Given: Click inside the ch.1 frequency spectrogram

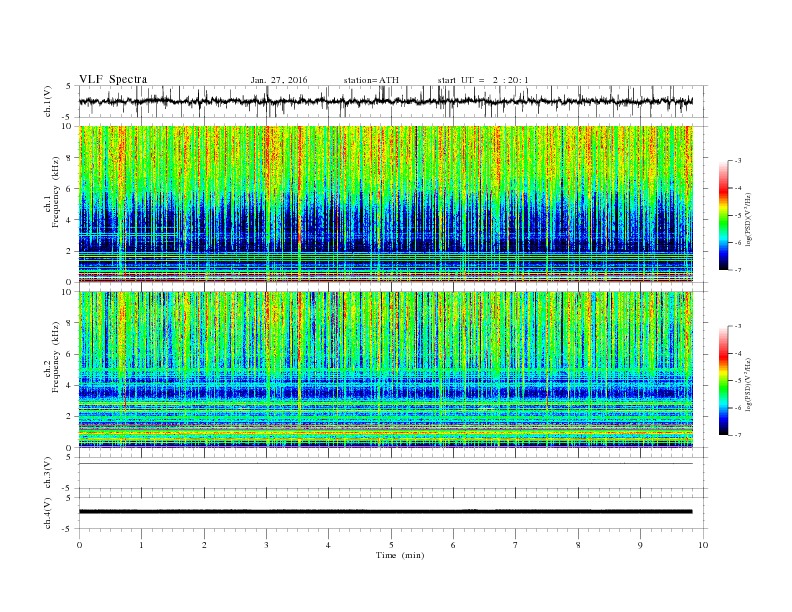Looking at the screenshot, I should pos(386,204).
